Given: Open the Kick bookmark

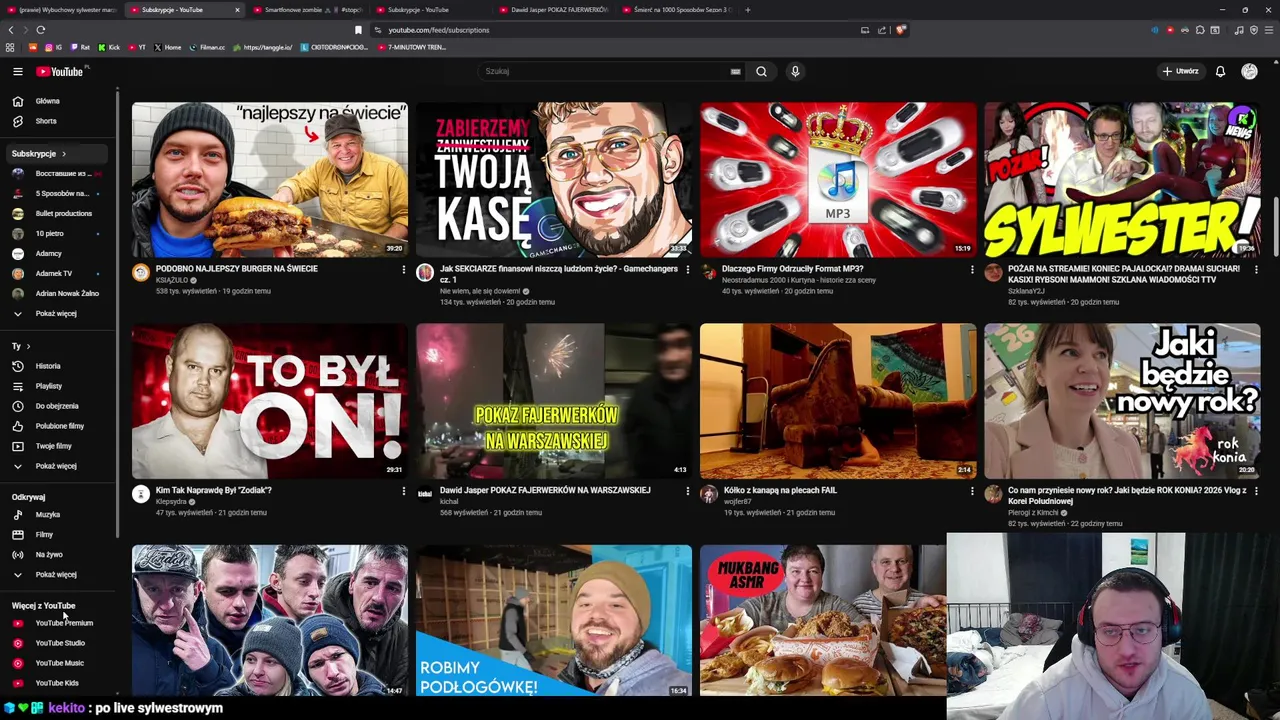Looking at the screenshot, I should pyautogui.click(x=109, y=47).
